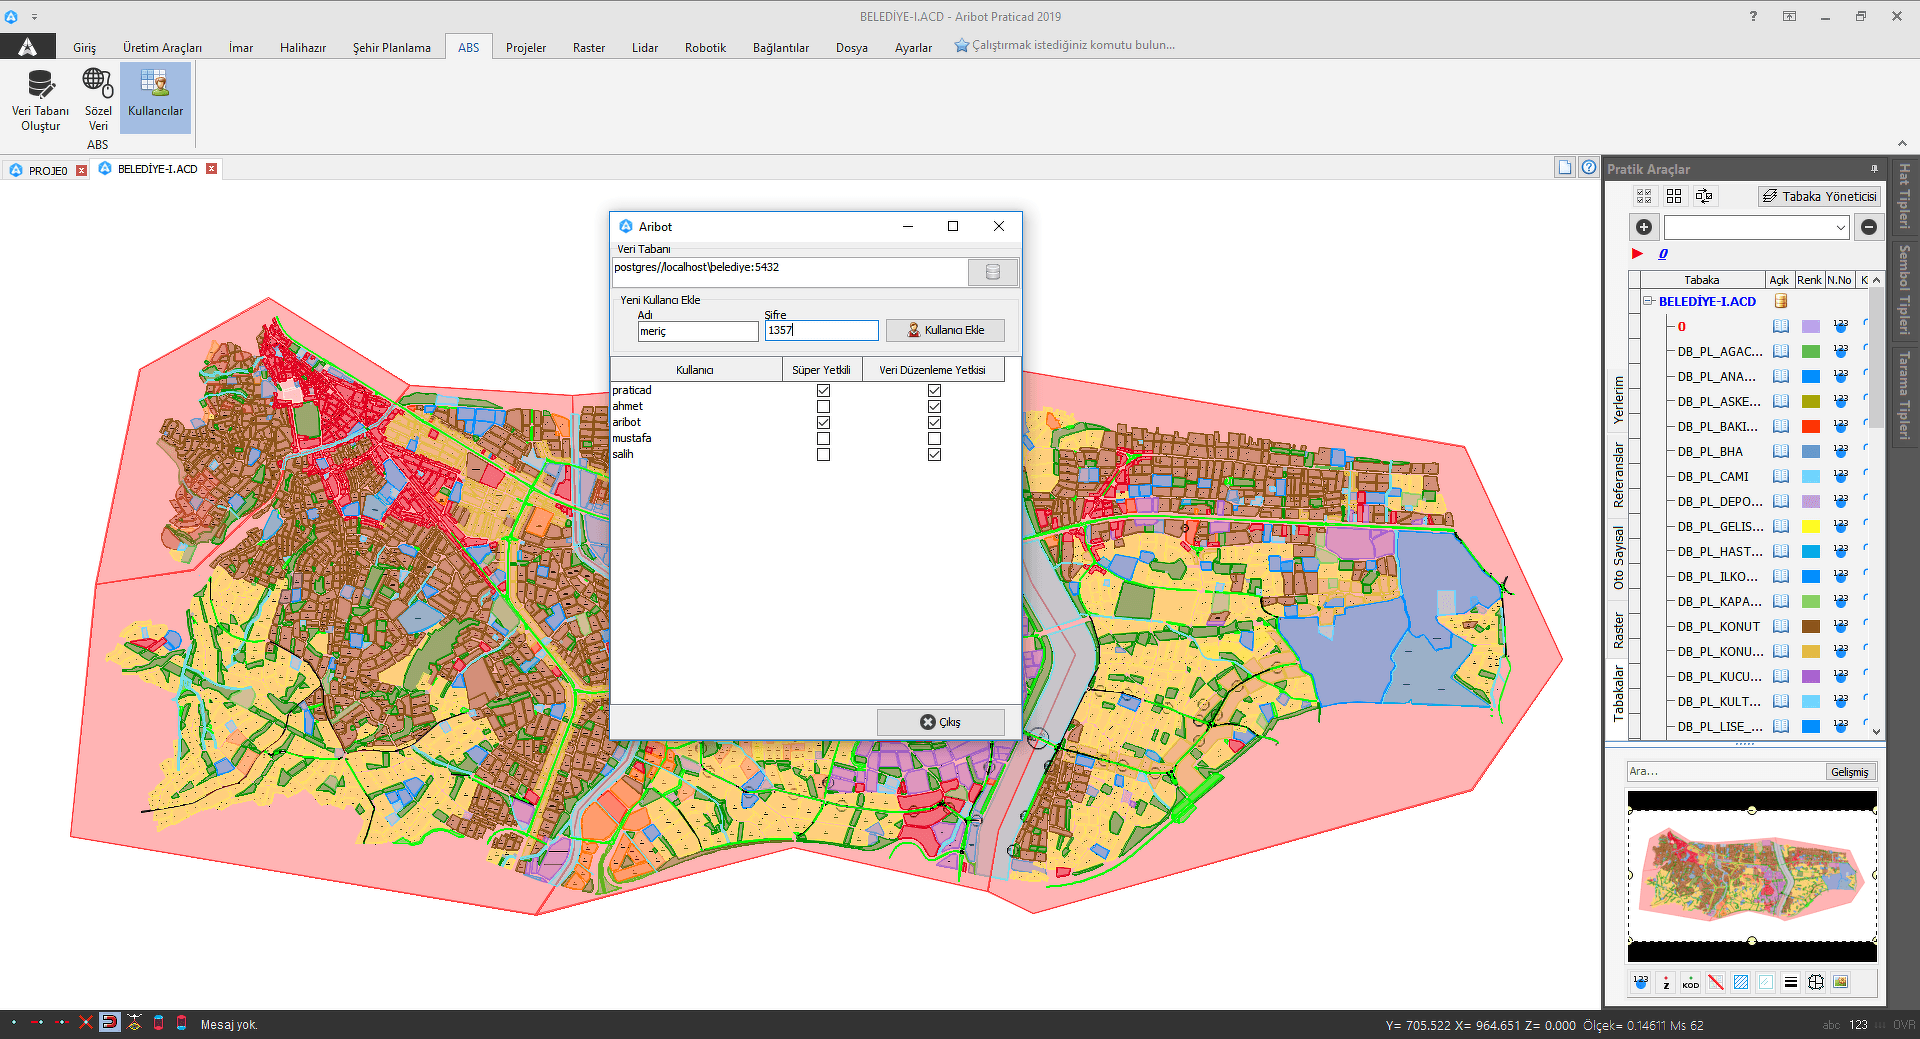Collapse the BELEDİYE-I.ACD tree node

pyautogui.click(x=1648, y=301)
